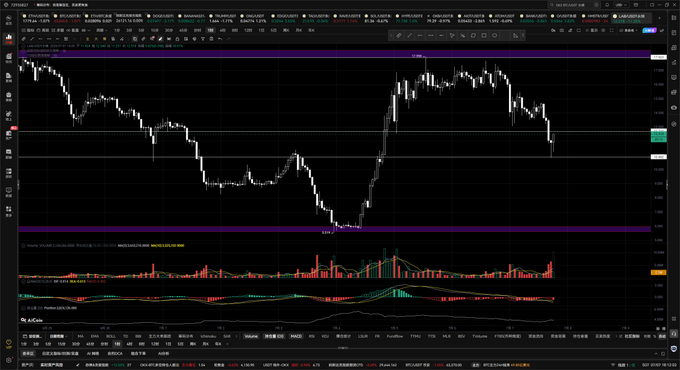Click the trash delete-drawings icon
Screen dimensions: 680x370
(211, 39)
